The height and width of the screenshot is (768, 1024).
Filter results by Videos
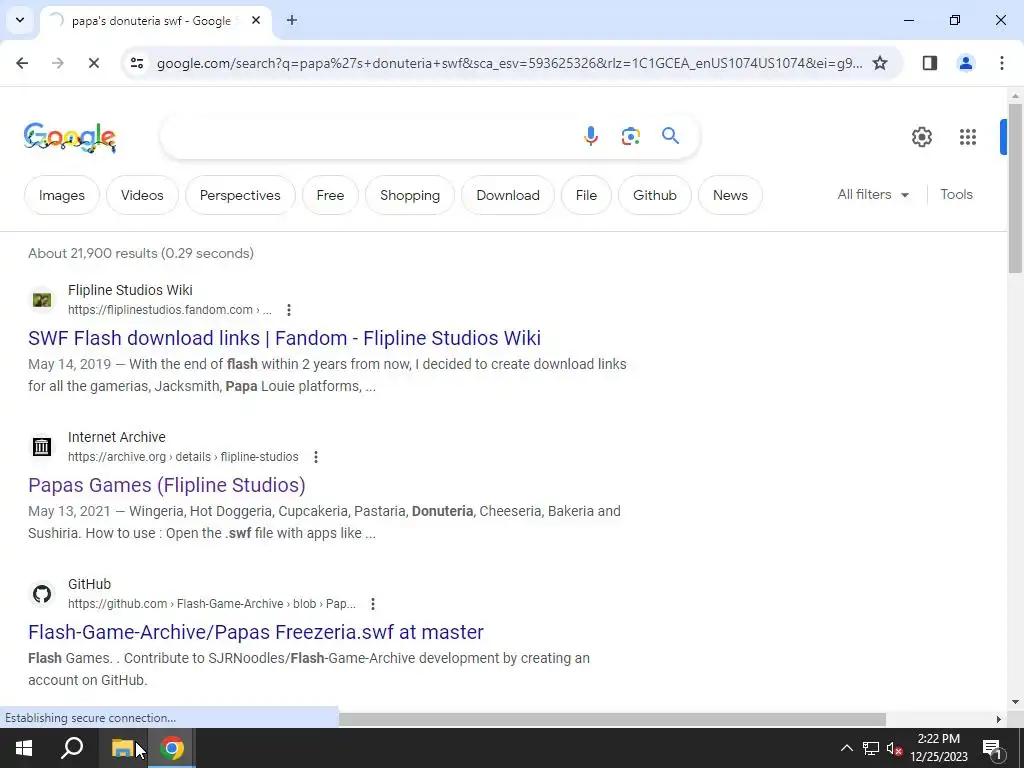(142, 195)
